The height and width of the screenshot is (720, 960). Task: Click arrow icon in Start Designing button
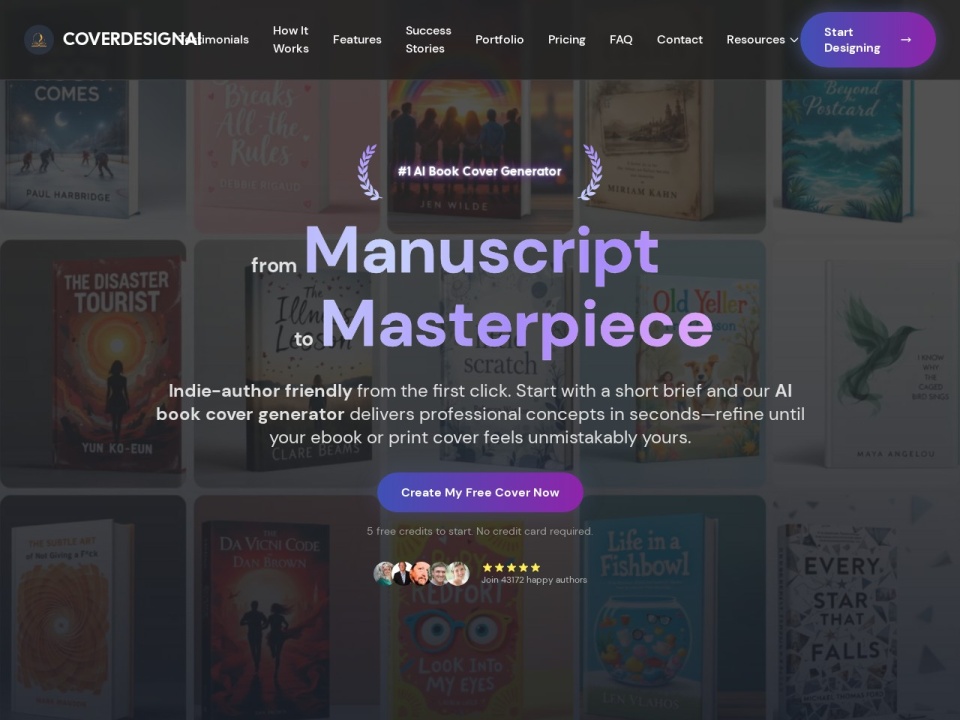tap(906, 40)
